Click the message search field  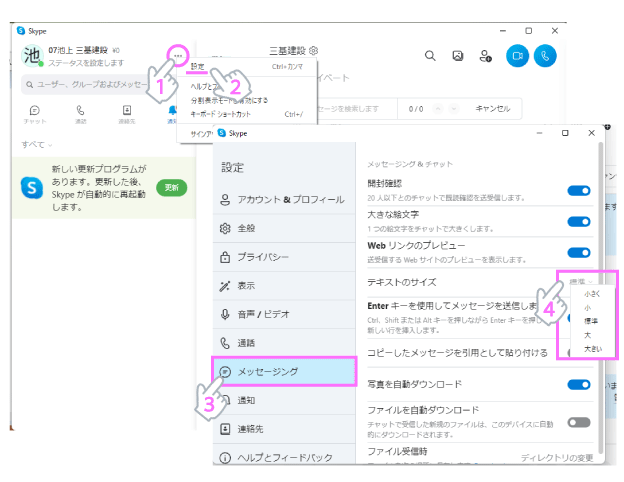click(356, 109)
